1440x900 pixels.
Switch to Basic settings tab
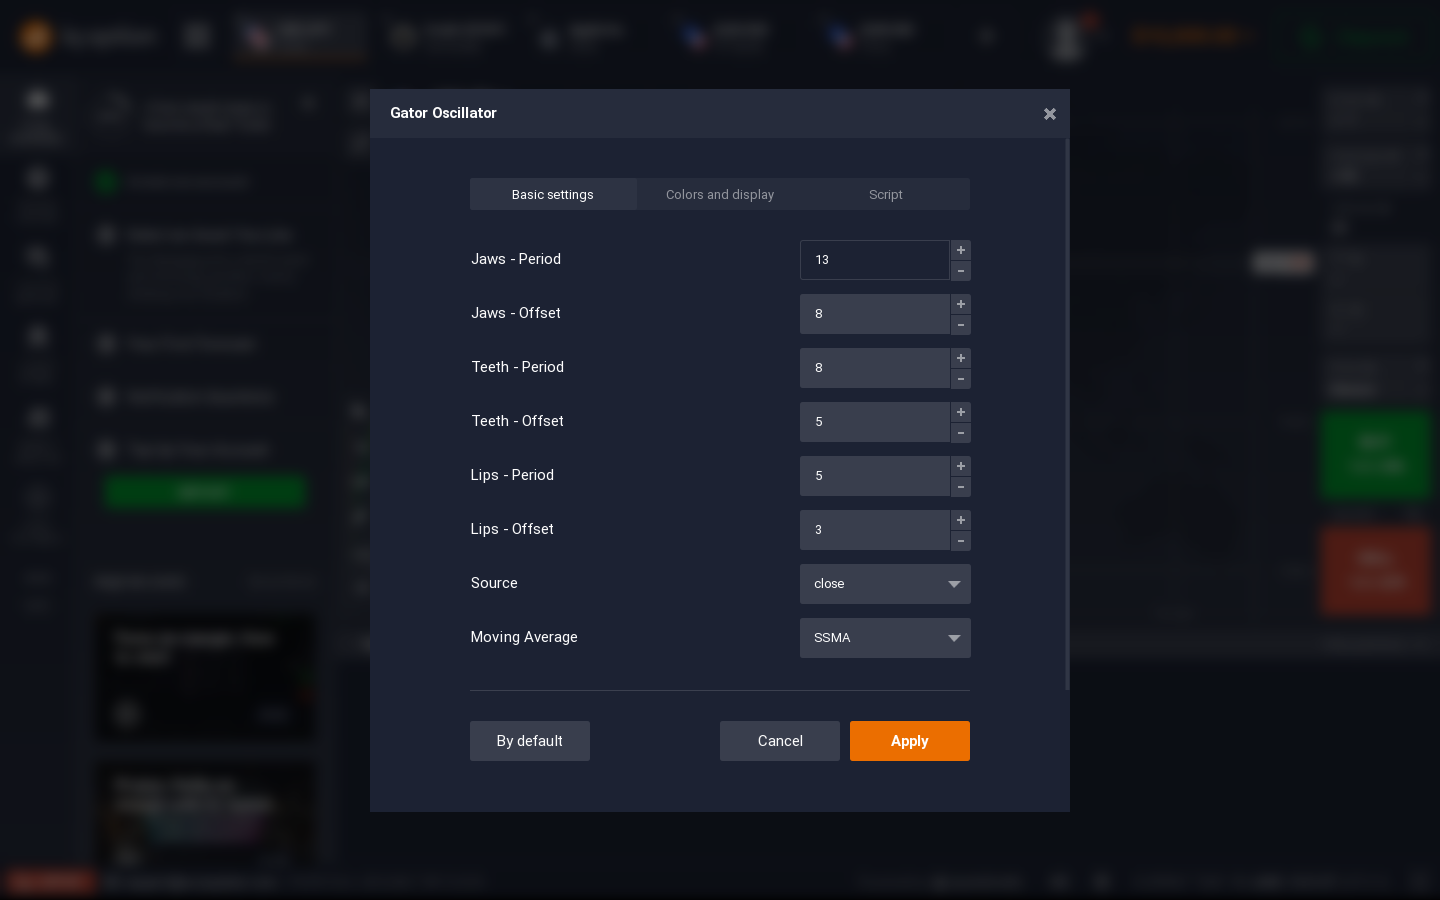click(x=553, y=194)
